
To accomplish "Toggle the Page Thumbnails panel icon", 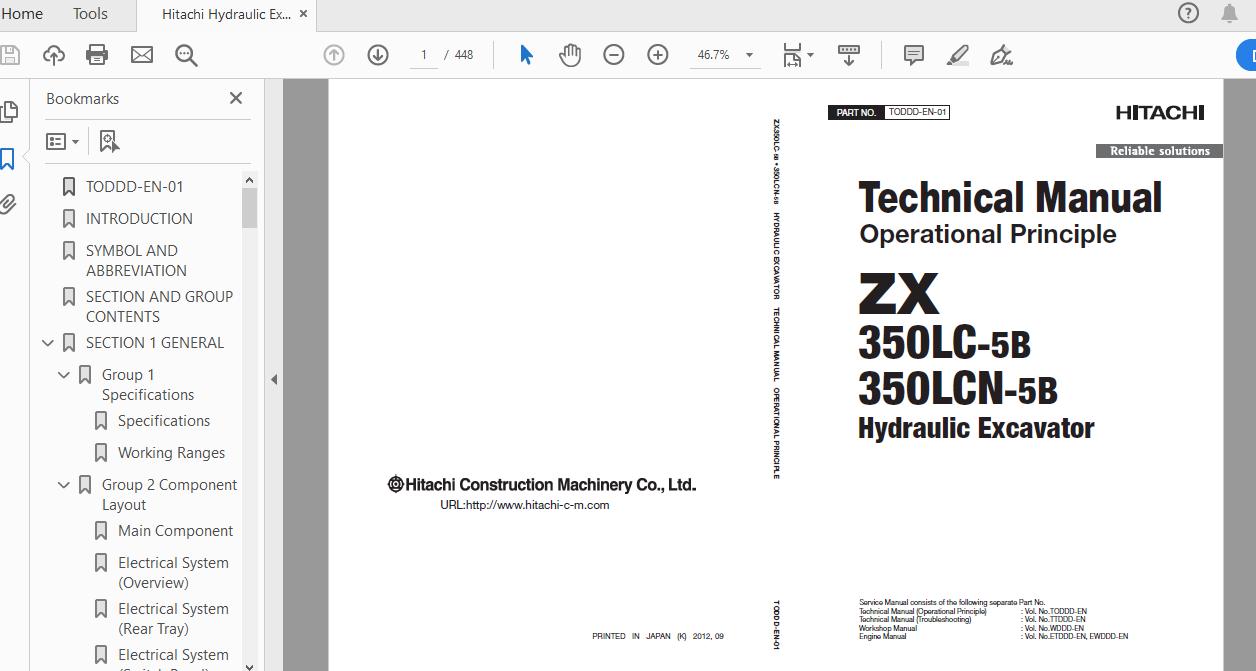I will (x=8, y=111).
